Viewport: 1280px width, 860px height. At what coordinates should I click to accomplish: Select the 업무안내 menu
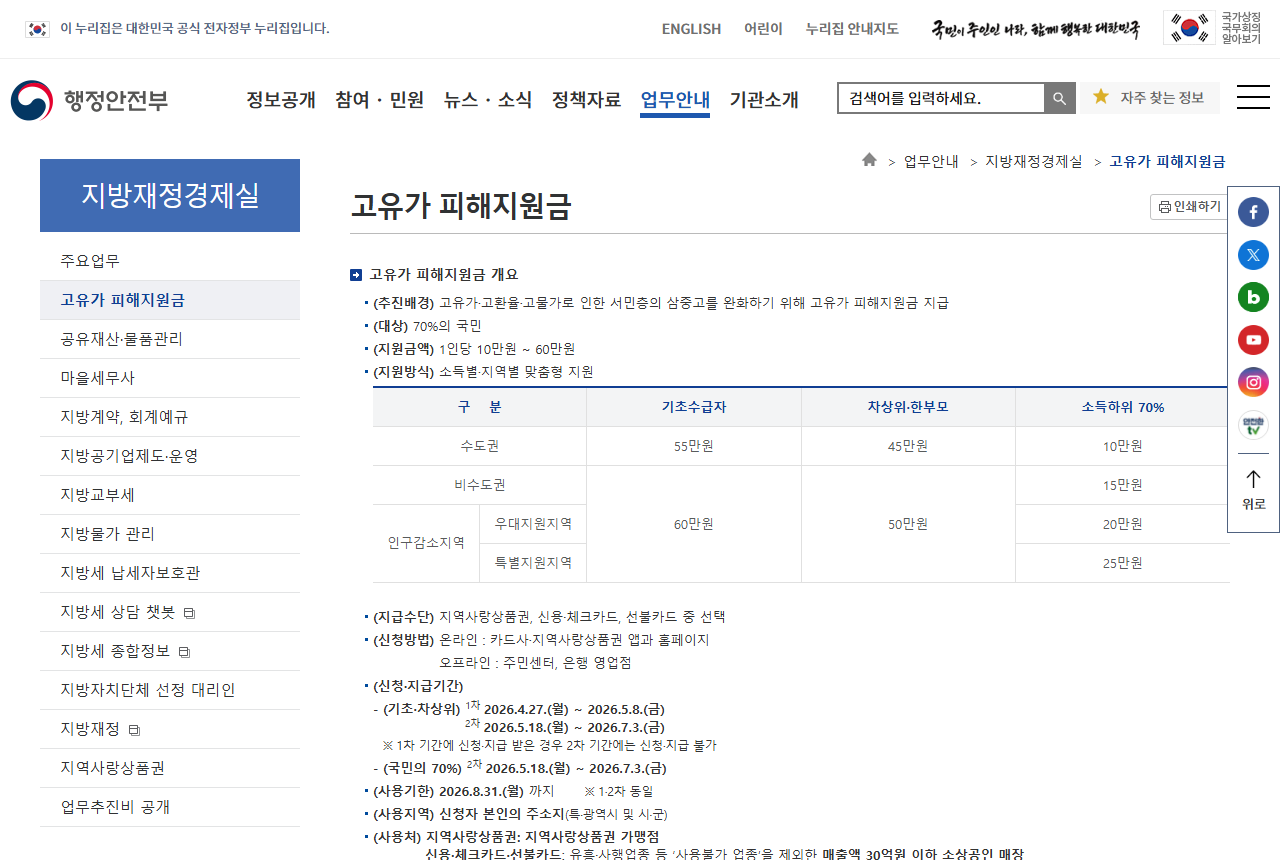675,100
